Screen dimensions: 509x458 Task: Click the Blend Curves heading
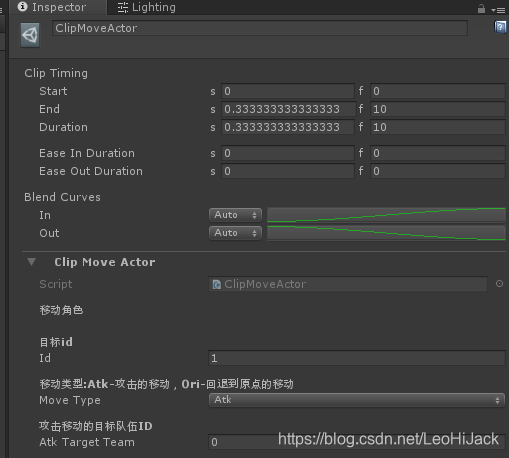tap(62, 197)
